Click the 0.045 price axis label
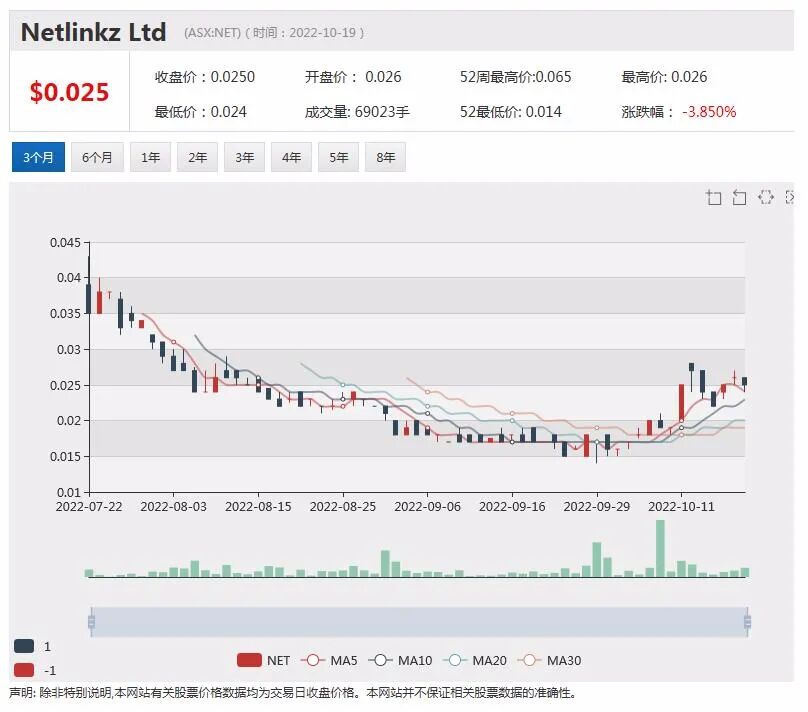This screenshot has height=712, width=808. [65, 242]
